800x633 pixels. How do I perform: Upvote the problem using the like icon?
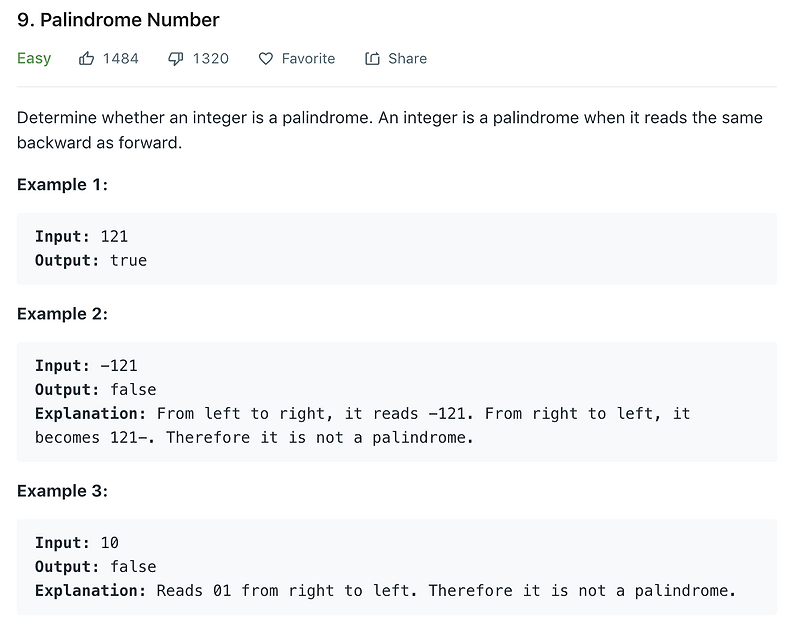pos(85,58)
